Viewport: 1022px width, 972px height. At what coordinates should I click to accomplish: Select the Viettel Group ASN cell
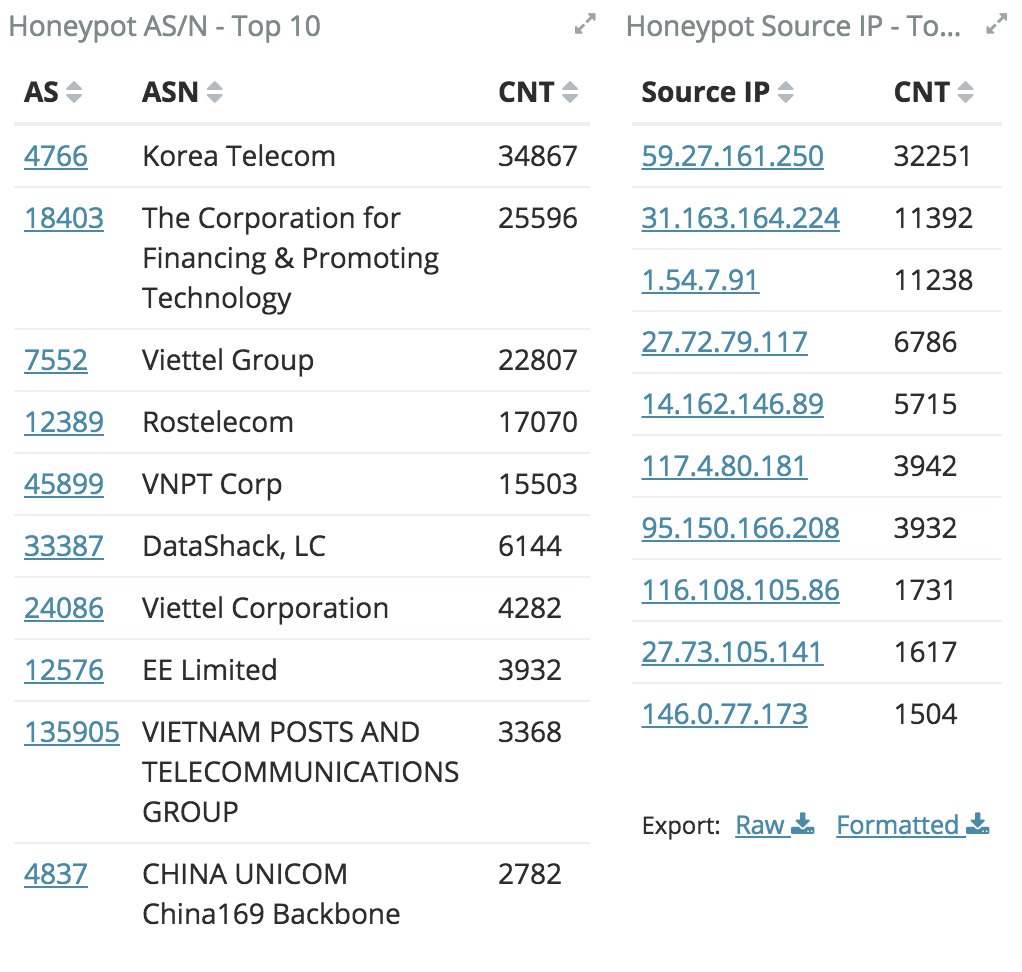tap(228, 361)
